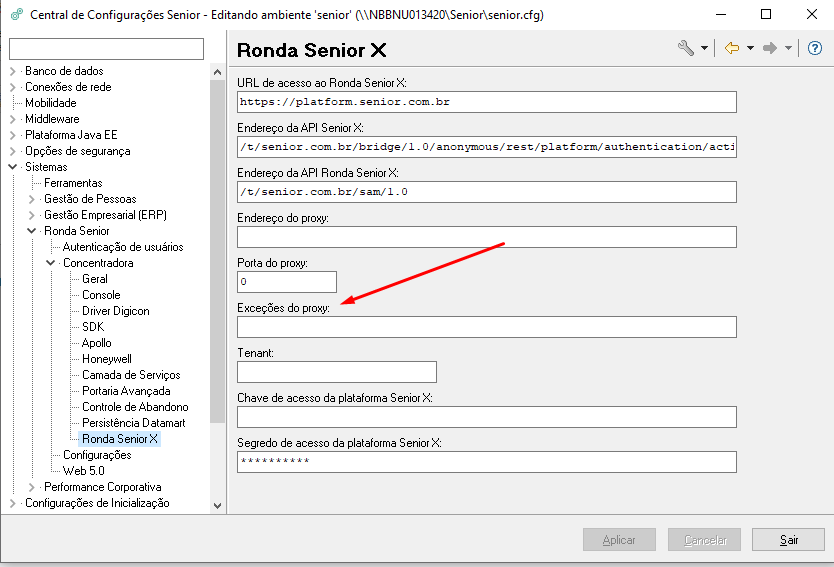
Task: Collapse the Concentradora tree node
Action: (51, 263)
